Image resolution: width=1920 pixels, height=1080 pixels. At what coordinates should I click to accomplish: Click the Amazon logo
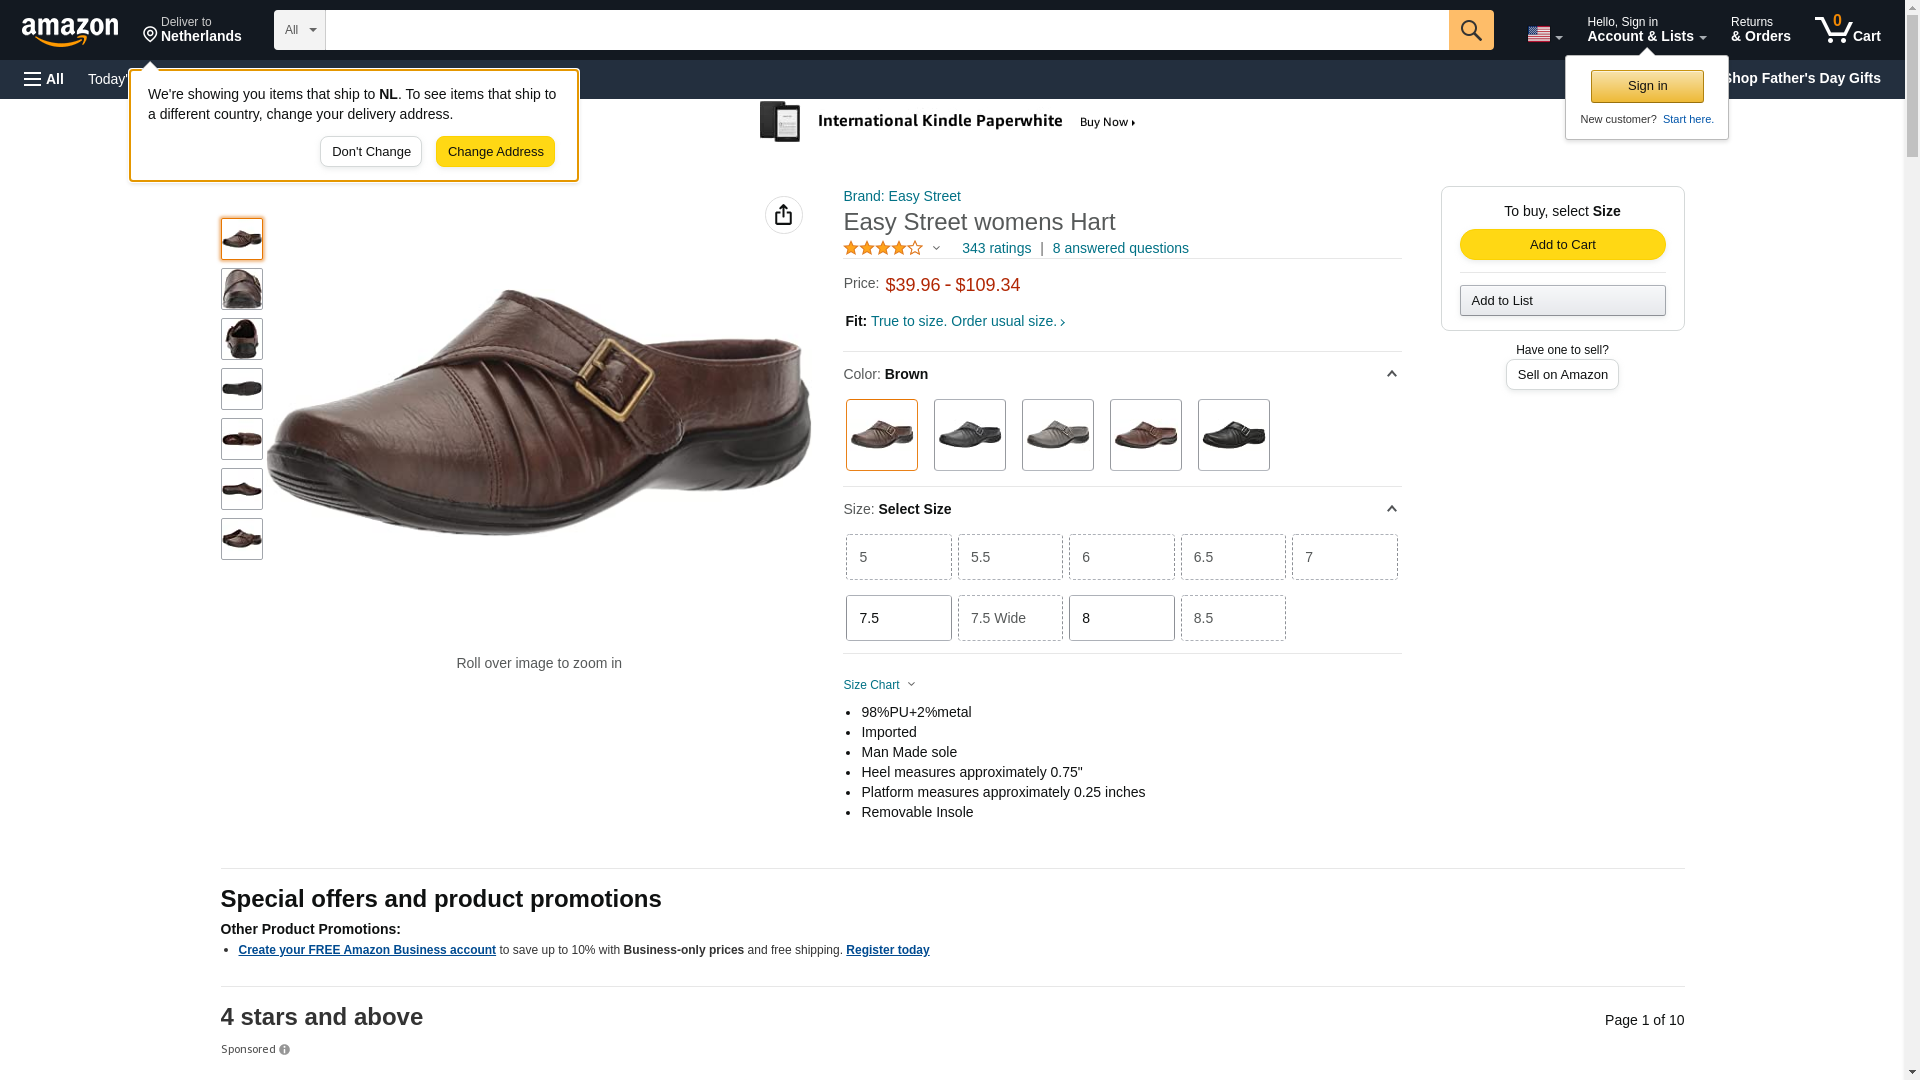coord(70,31)
